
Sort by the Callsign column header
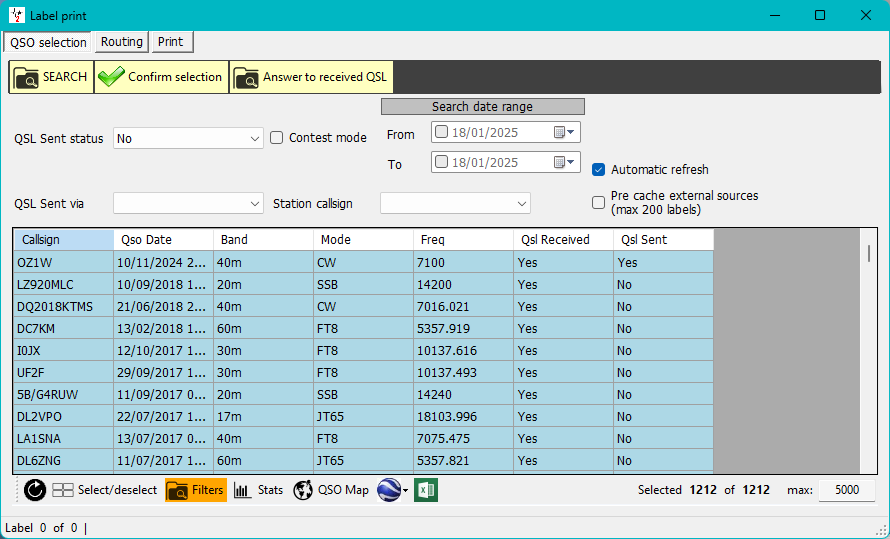pyautogui.click(x=64, y=239)
